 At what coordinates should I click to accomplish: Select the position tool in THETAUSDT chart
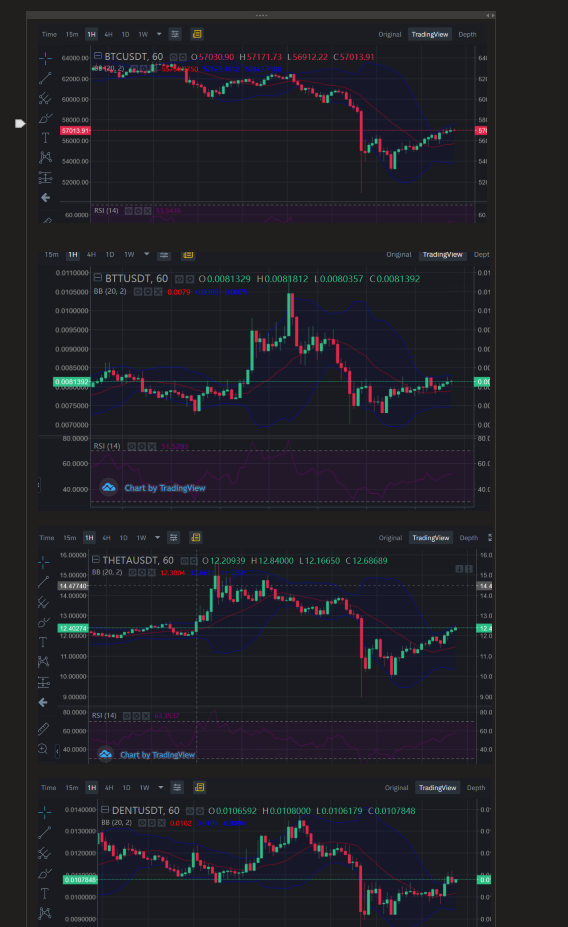click(x=44, y=682)
